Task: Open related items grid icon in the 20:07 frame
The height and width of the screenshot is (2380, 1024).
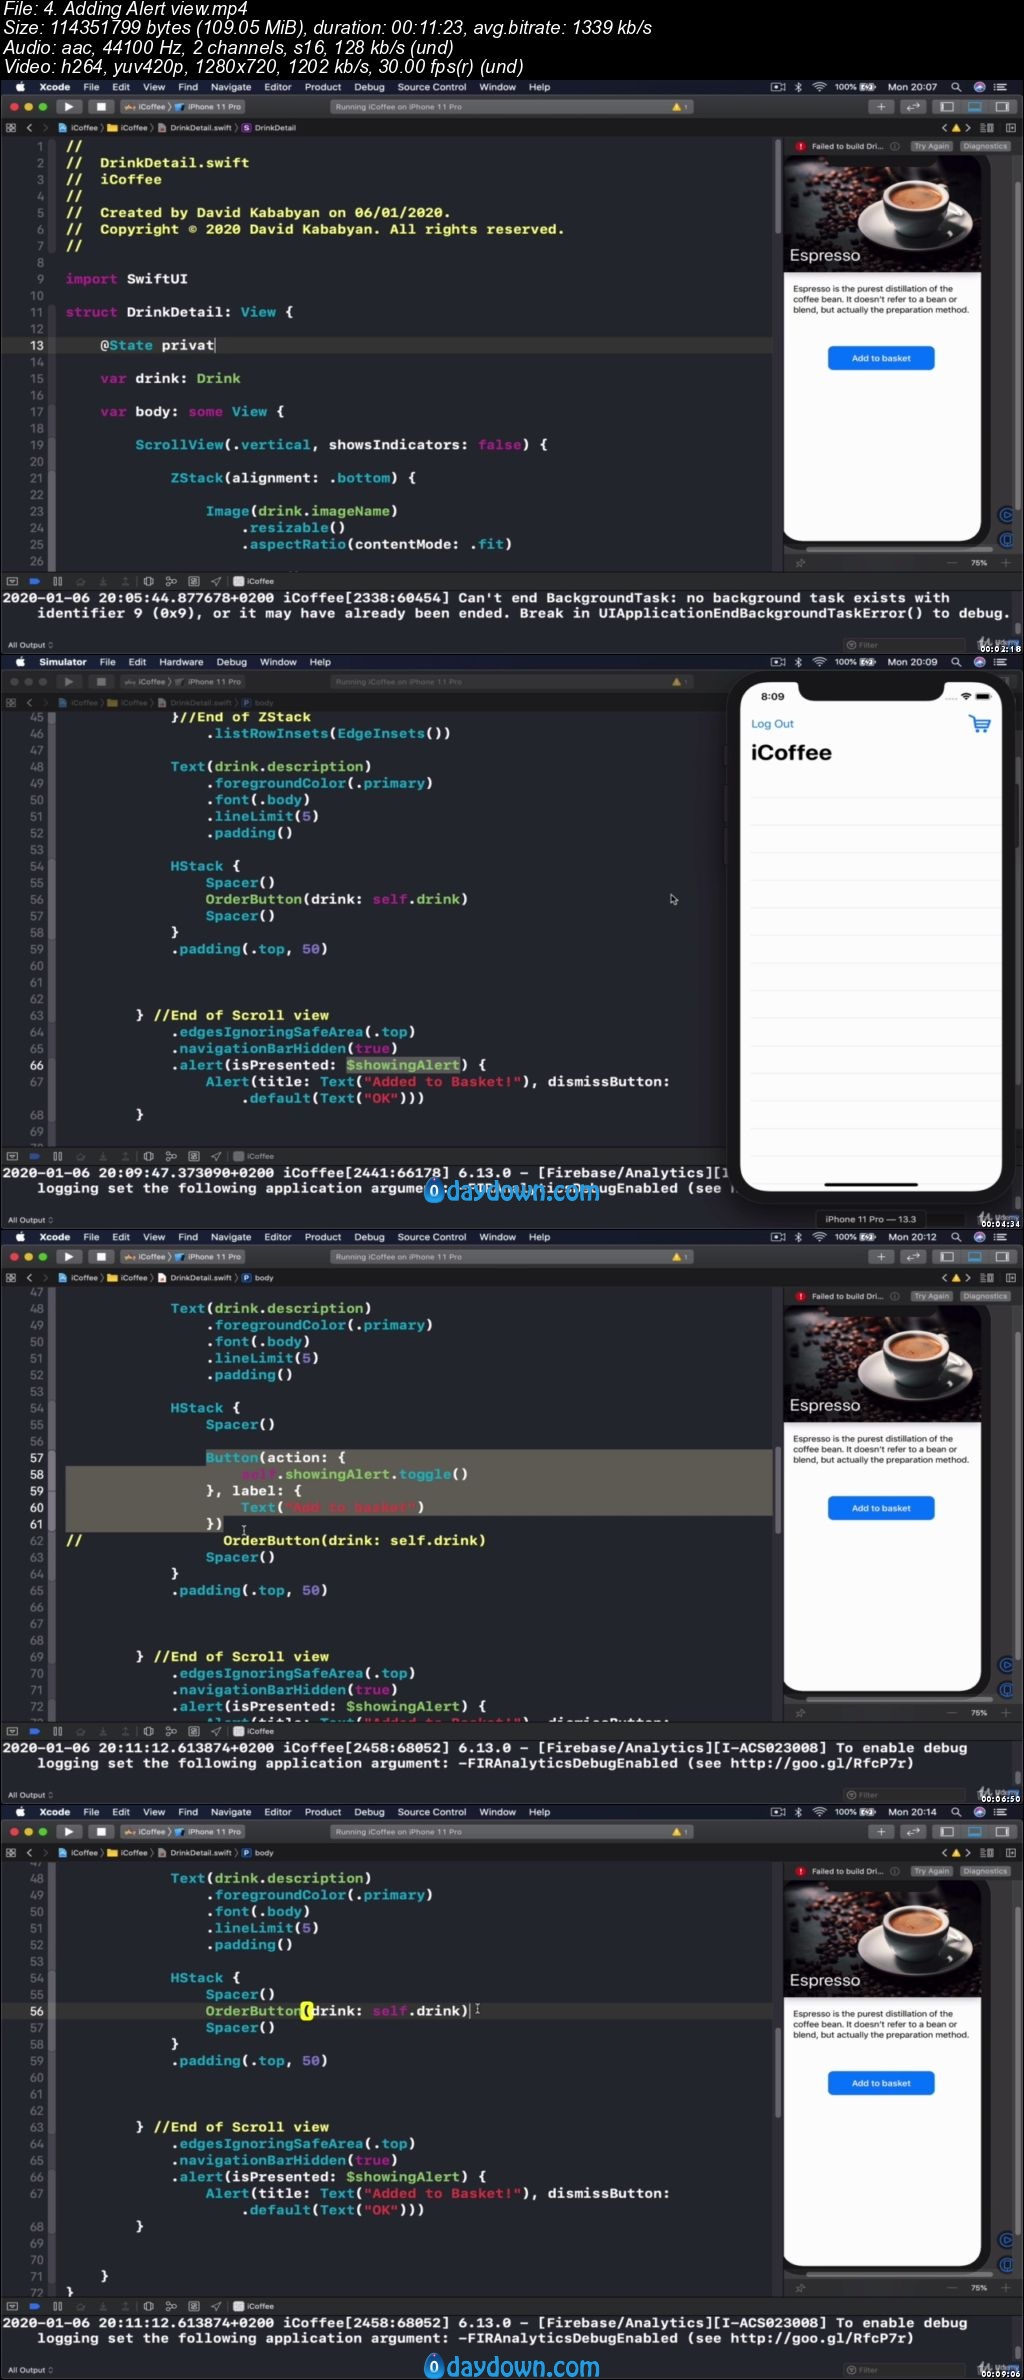Action: [x=11, y=128]
